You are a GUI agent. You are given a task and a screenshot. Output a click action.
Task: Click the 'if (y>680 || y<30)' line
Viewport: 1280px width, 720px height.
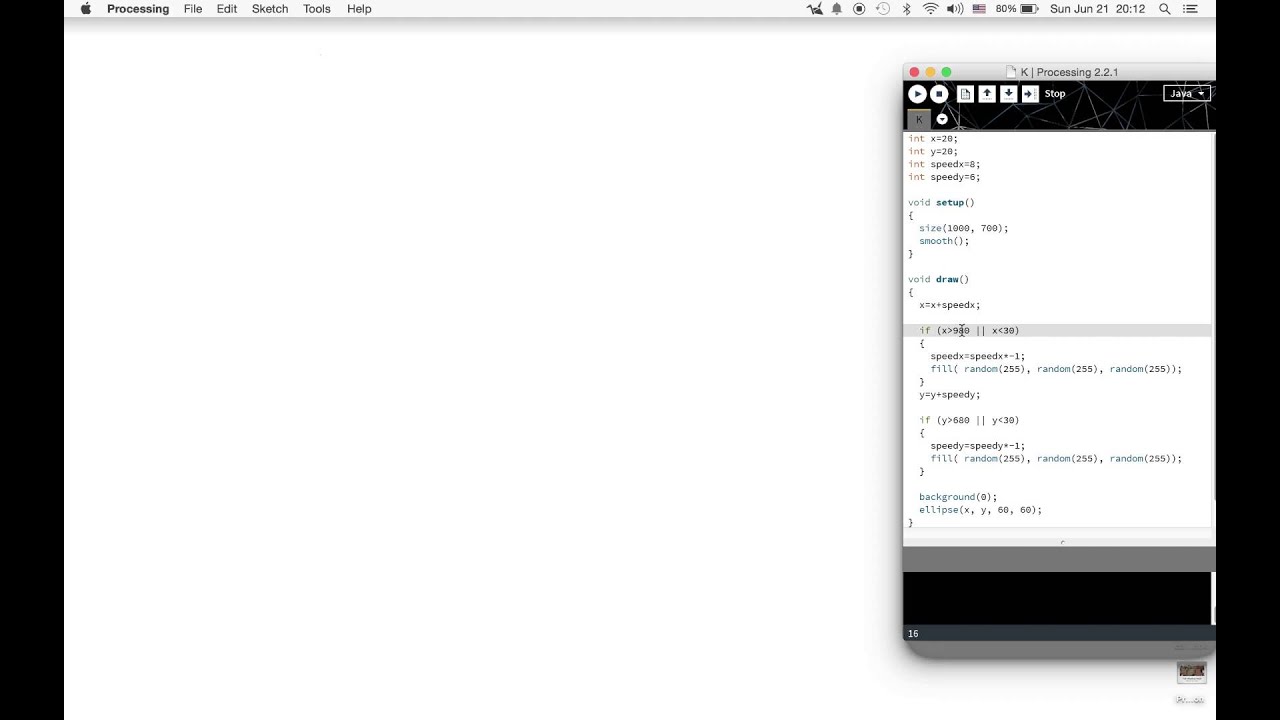pos(969,421)
